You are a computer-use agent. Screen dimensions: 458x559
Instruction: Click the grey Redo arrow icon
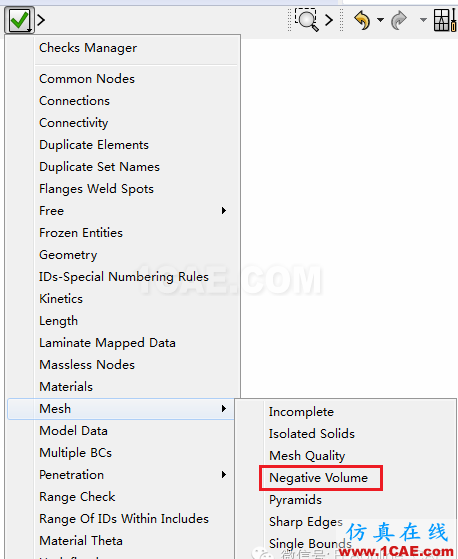coord(399,20)
